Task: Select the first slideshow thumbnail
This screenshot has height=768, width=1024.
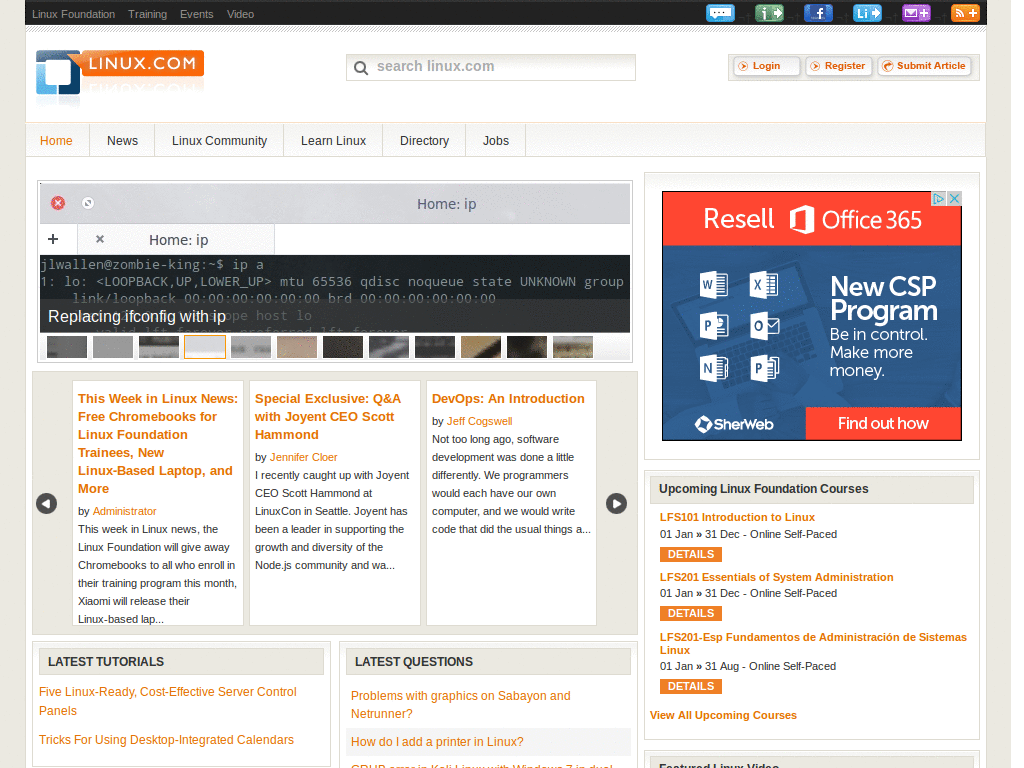Action: (67, 347)
